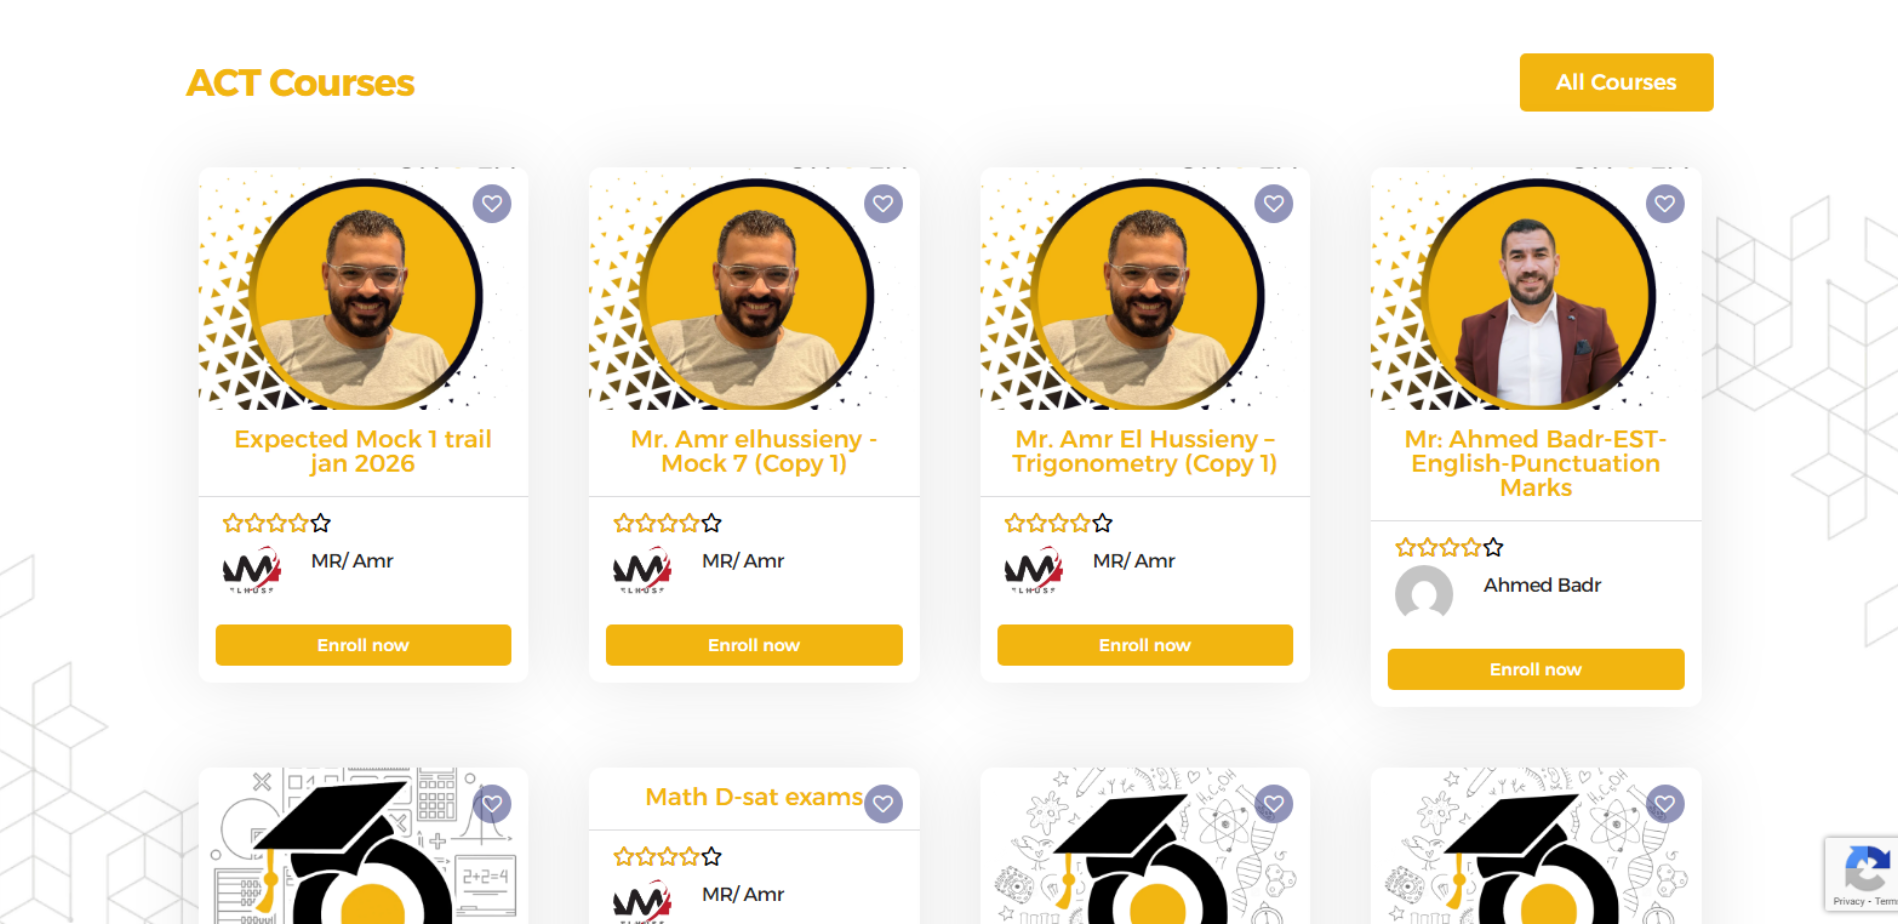Click the reCAPTCHA badge icon

point(1865,867)
